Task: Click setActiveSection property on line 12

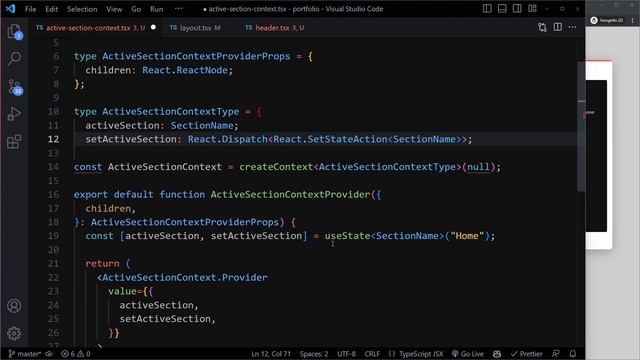Action: tap(131, 139)
